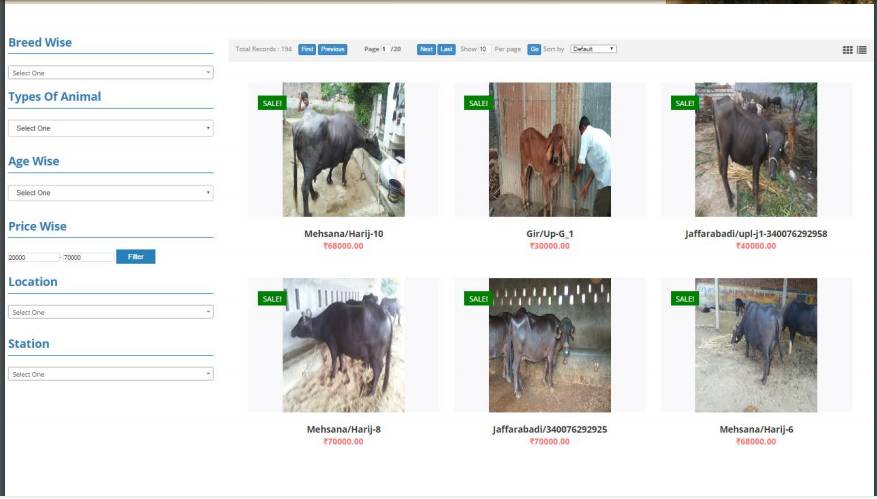Image resolution: width=877 pixels, height=499 pixels.
Task: Open the Age Wise select box
Action: click(x=111, y=193)
